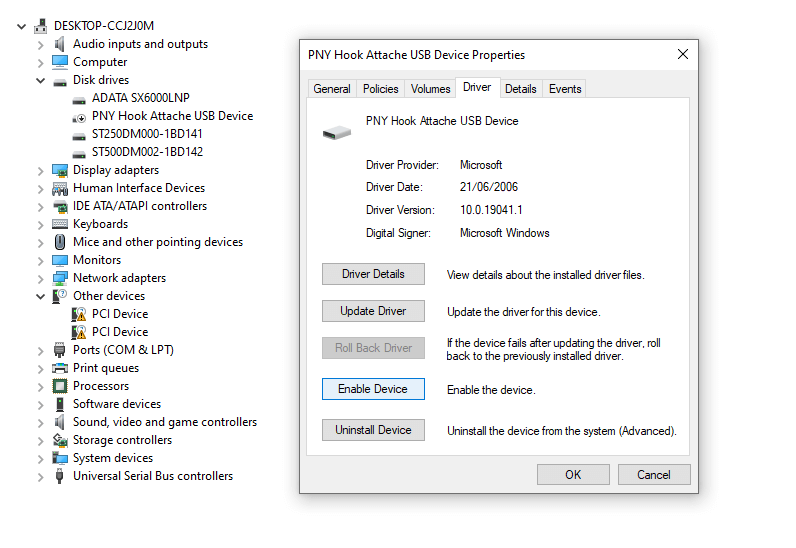Expand Universal Serial Bus controllers

(x=41, y=477)
